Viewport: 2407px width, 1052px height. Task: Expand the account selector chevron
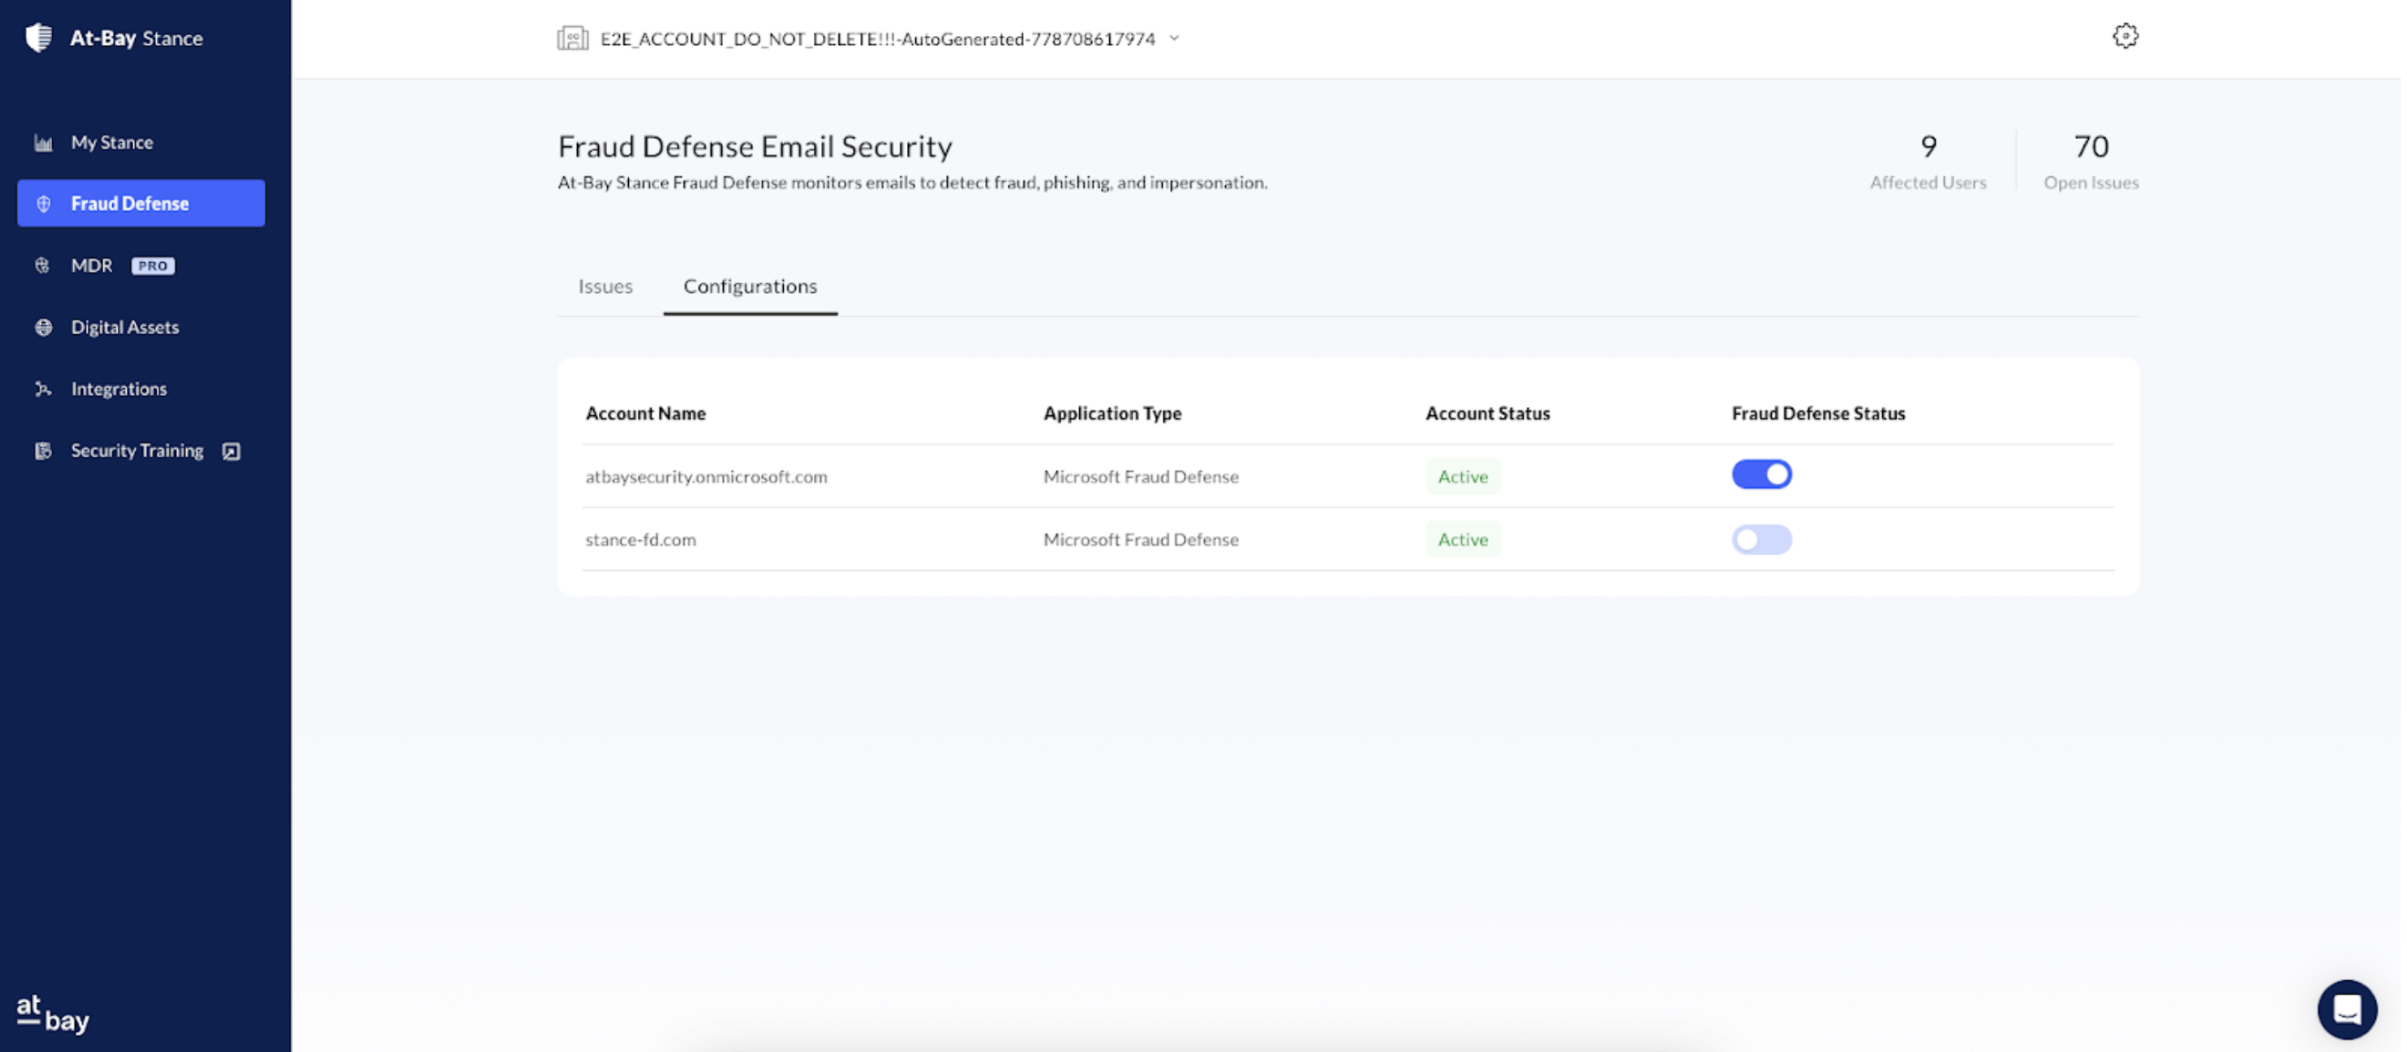point(1174,39)
